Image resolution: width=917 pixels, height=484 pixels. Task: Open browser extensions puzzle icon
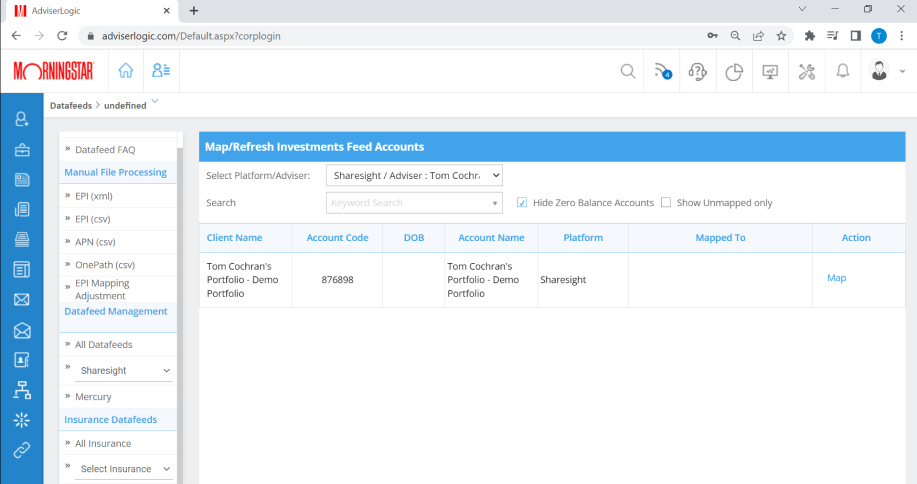[809, 36]
